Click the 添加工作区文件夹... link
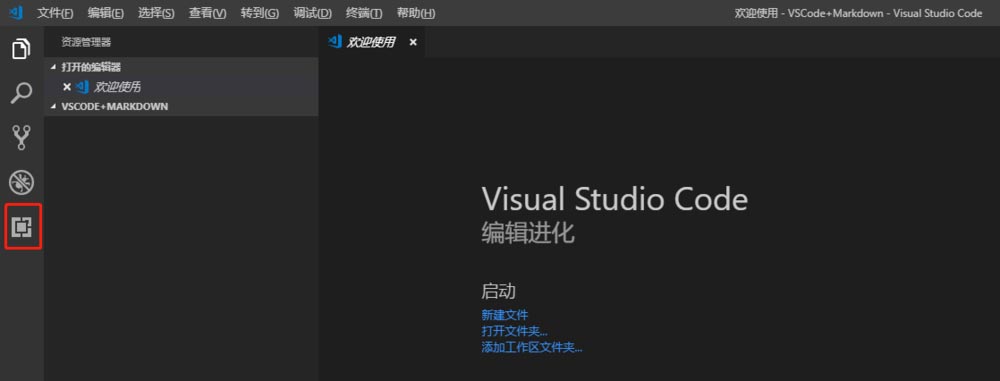The image size is (1000, 381). pos(532,348)
